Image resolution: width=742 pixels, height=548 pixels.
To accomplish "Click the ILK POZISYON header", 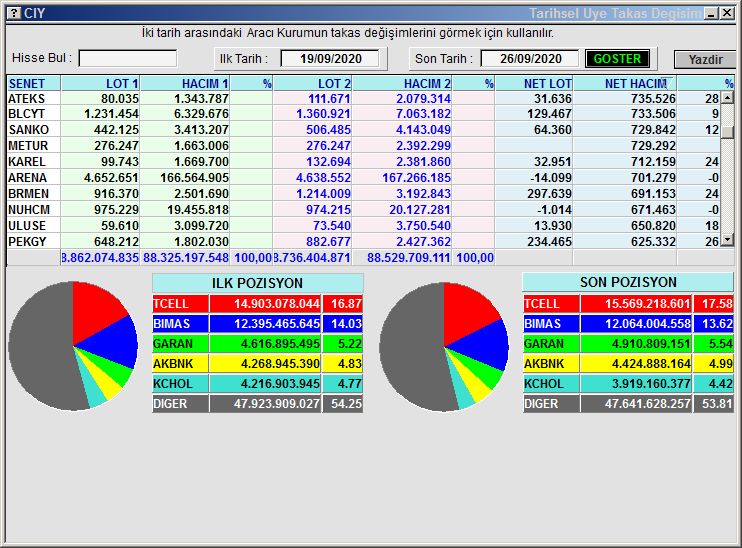I will tap(257, 283).
